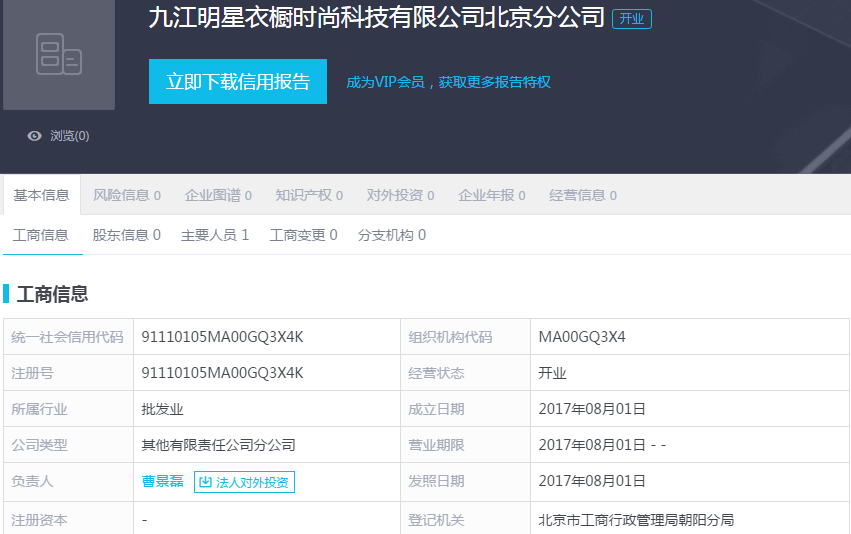Viewport: 851px width, 534px height.
Task: Switch to 风险信息 tab
Action: (x=126, y=195)
